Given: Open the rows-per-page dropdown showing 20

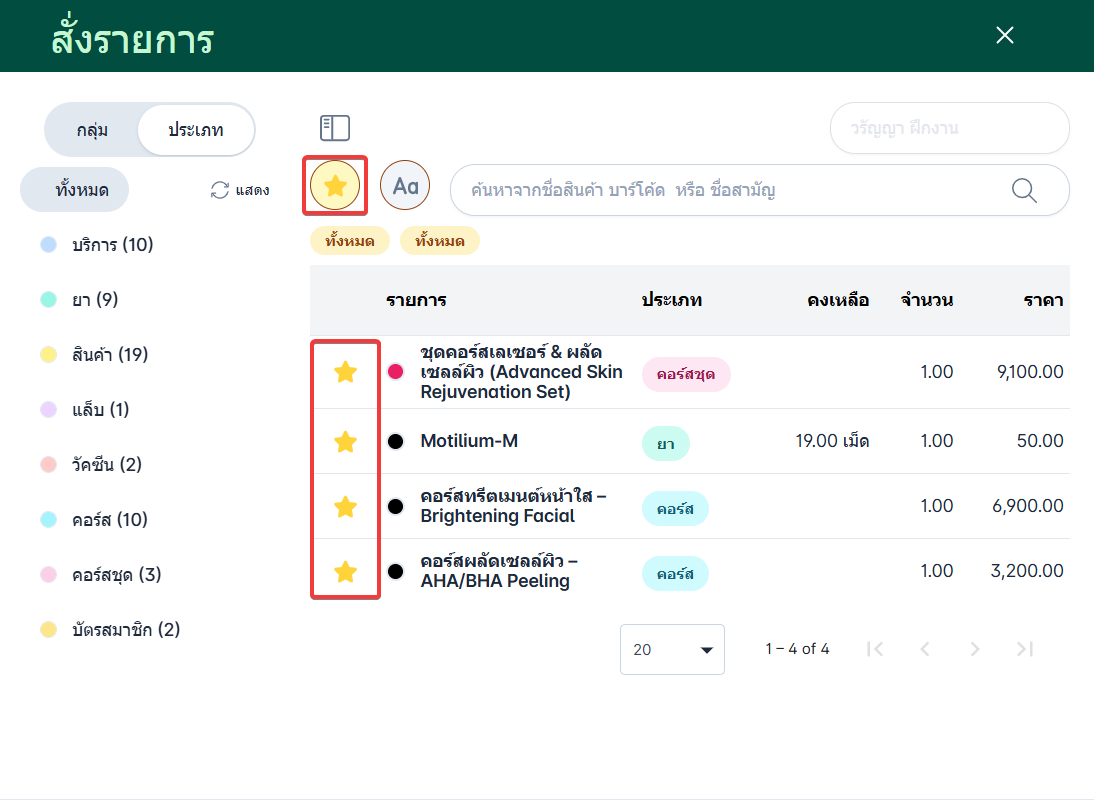Looking at the screenshot, I should click(672, 649).
